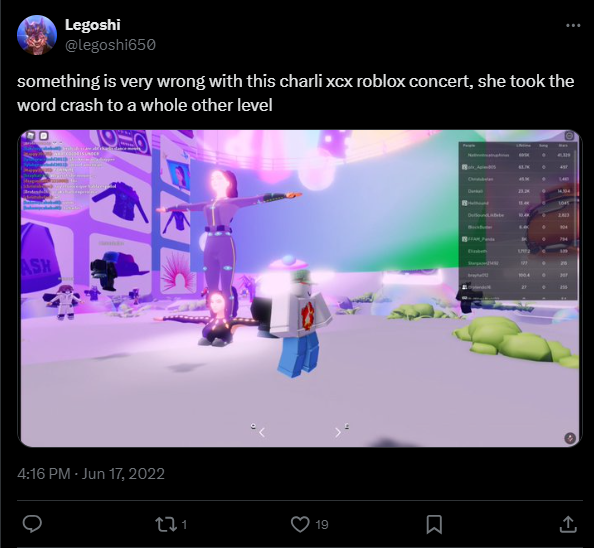Click the 4:16 PM · Jun 17, 2022 timestamp
594x548 pixels.
tap(91, 474)
